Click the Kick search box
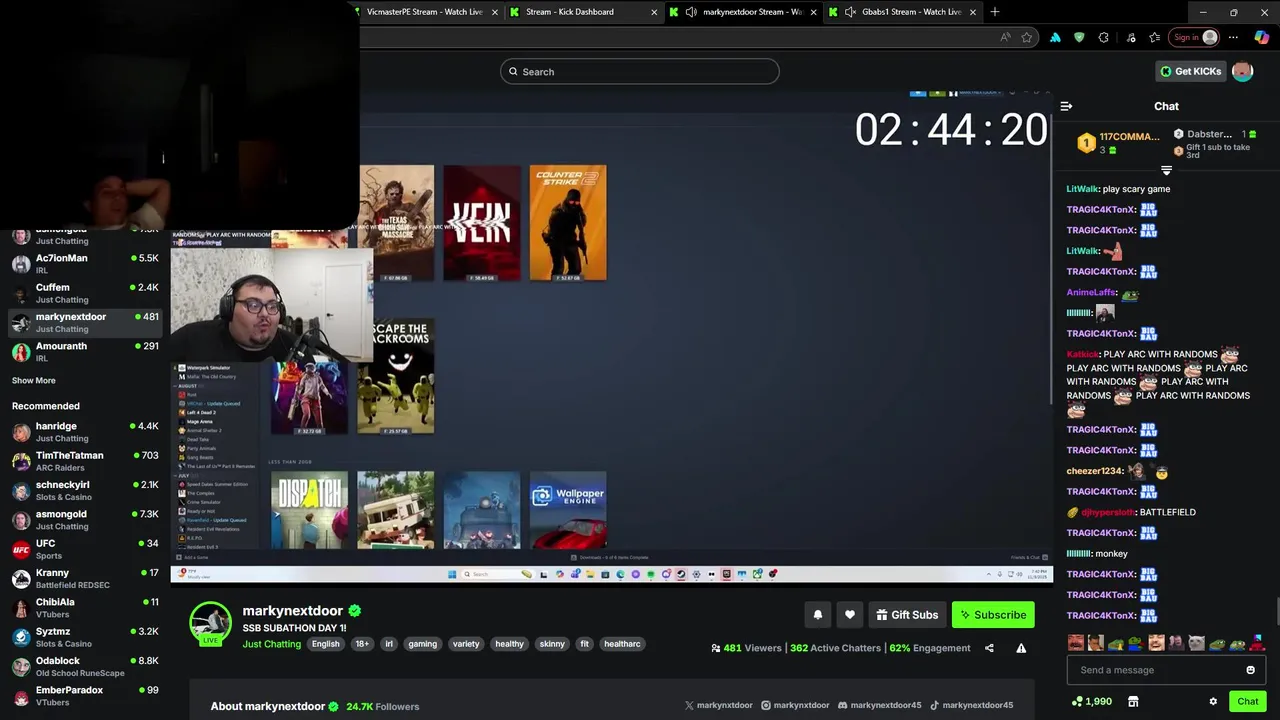The height and width of the screenshot is (720, 1280). [x=640, y=71]
